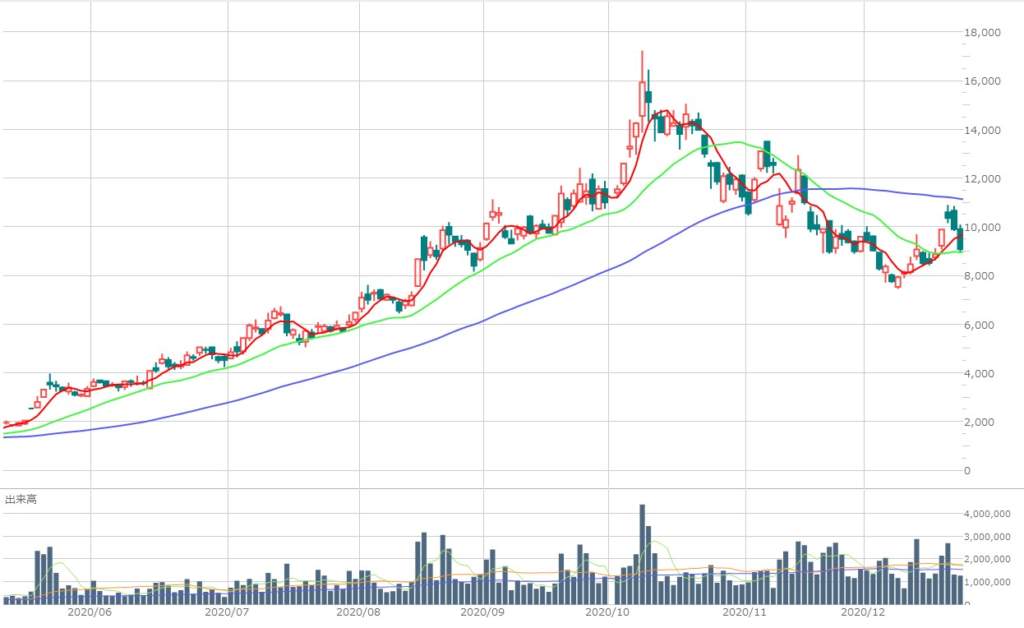The image size is (1024, 628).
Task: Click the 3,000,000 volume axis label
Action: tap(987, 537)
